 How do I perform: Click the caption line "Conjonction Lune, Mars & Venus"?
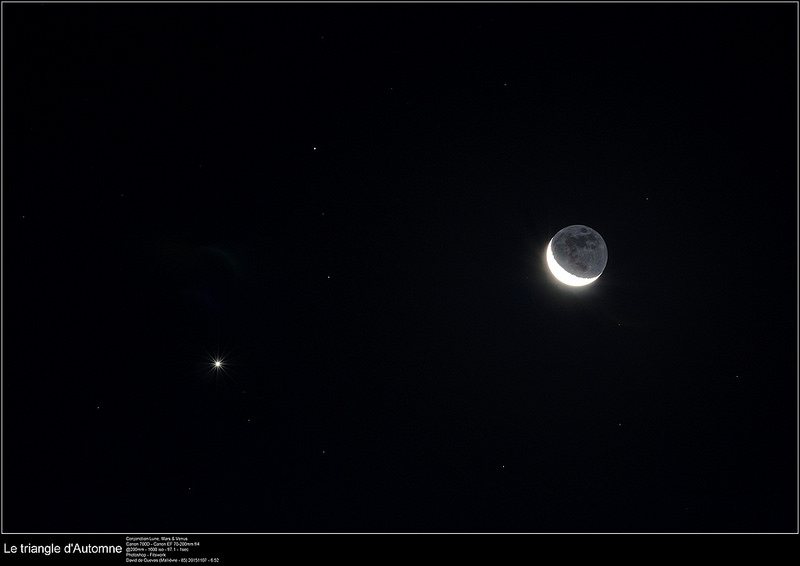157,538
